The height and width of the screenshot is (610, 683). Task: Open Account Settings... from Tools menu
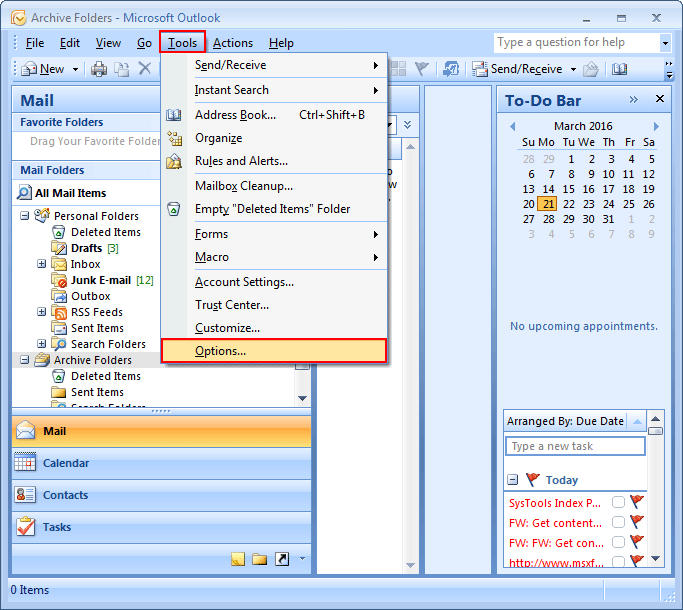click(x=274, y=282)
